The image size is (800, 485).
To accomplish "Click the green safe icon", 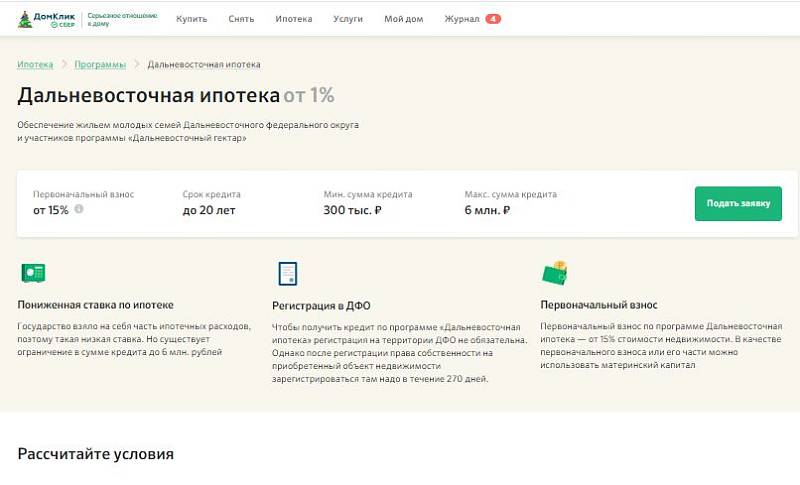I will [x=33, y=273].
